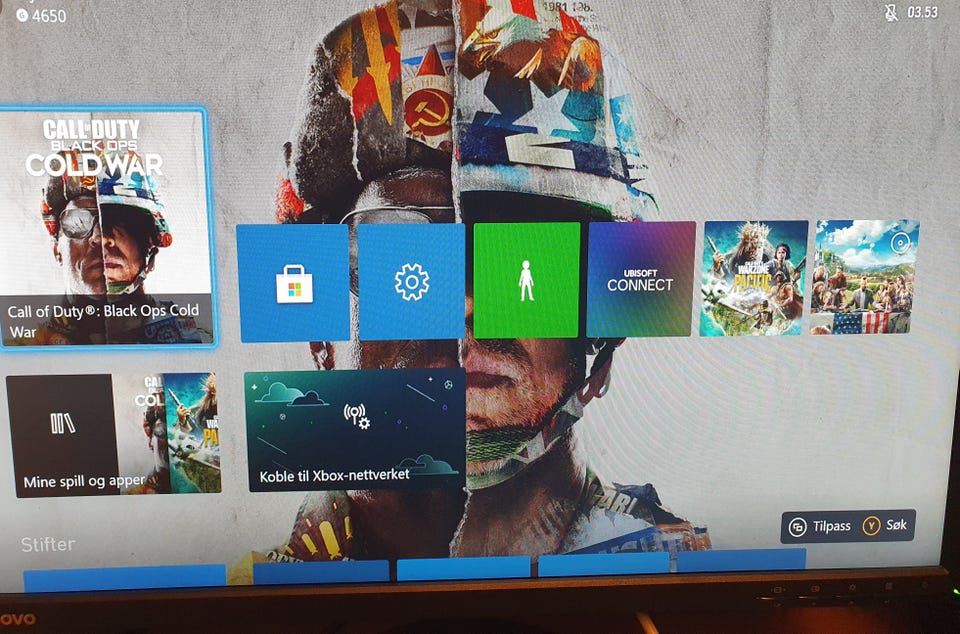Click the library books icon
The width and height of the screenshot is (960, 634).
point(62,423)
